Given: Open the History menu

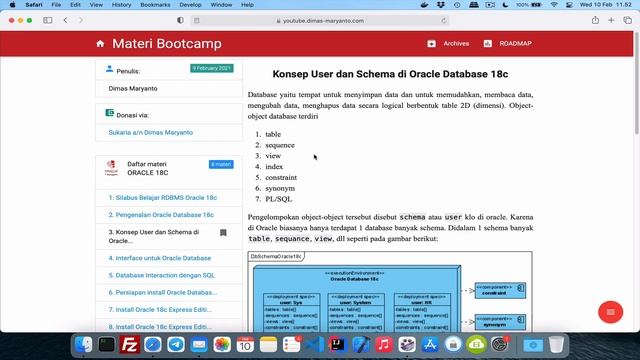Looking at the screenshot, I should [121, 5].
